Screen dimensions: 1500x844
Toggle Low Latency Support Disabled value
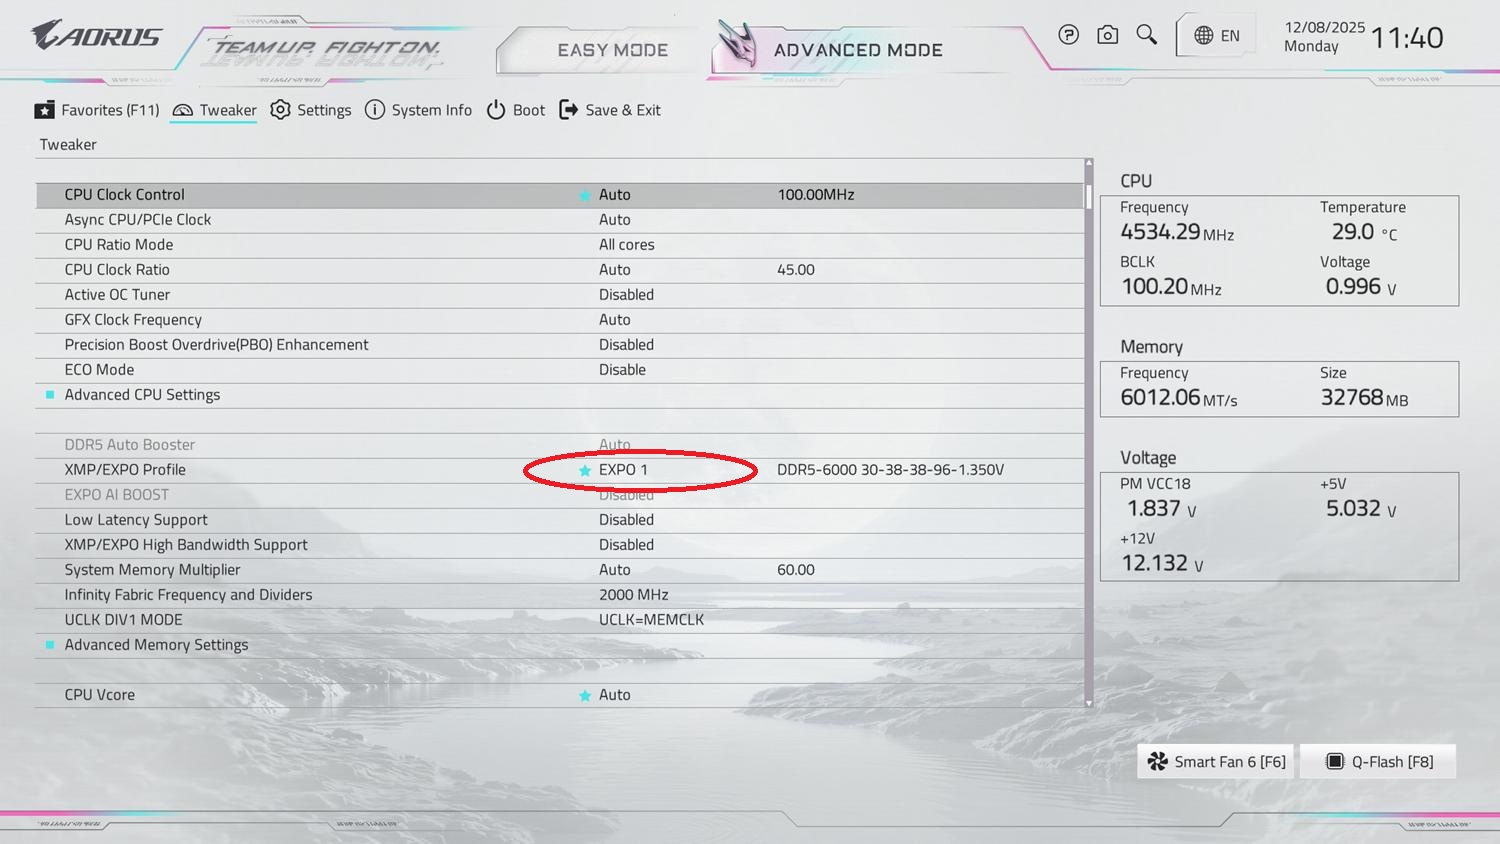tap(626, 520)
